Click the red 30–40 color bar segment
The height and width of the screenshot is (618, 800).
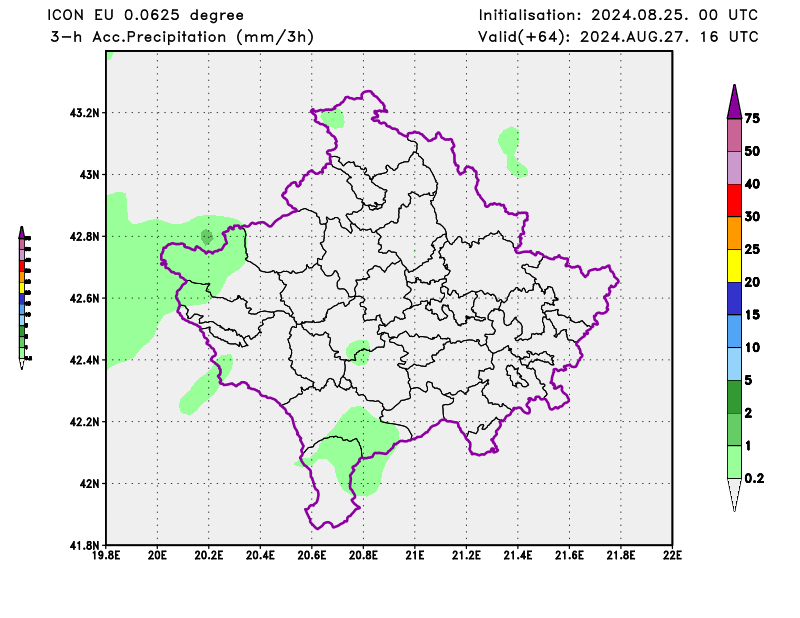(734, 201)
